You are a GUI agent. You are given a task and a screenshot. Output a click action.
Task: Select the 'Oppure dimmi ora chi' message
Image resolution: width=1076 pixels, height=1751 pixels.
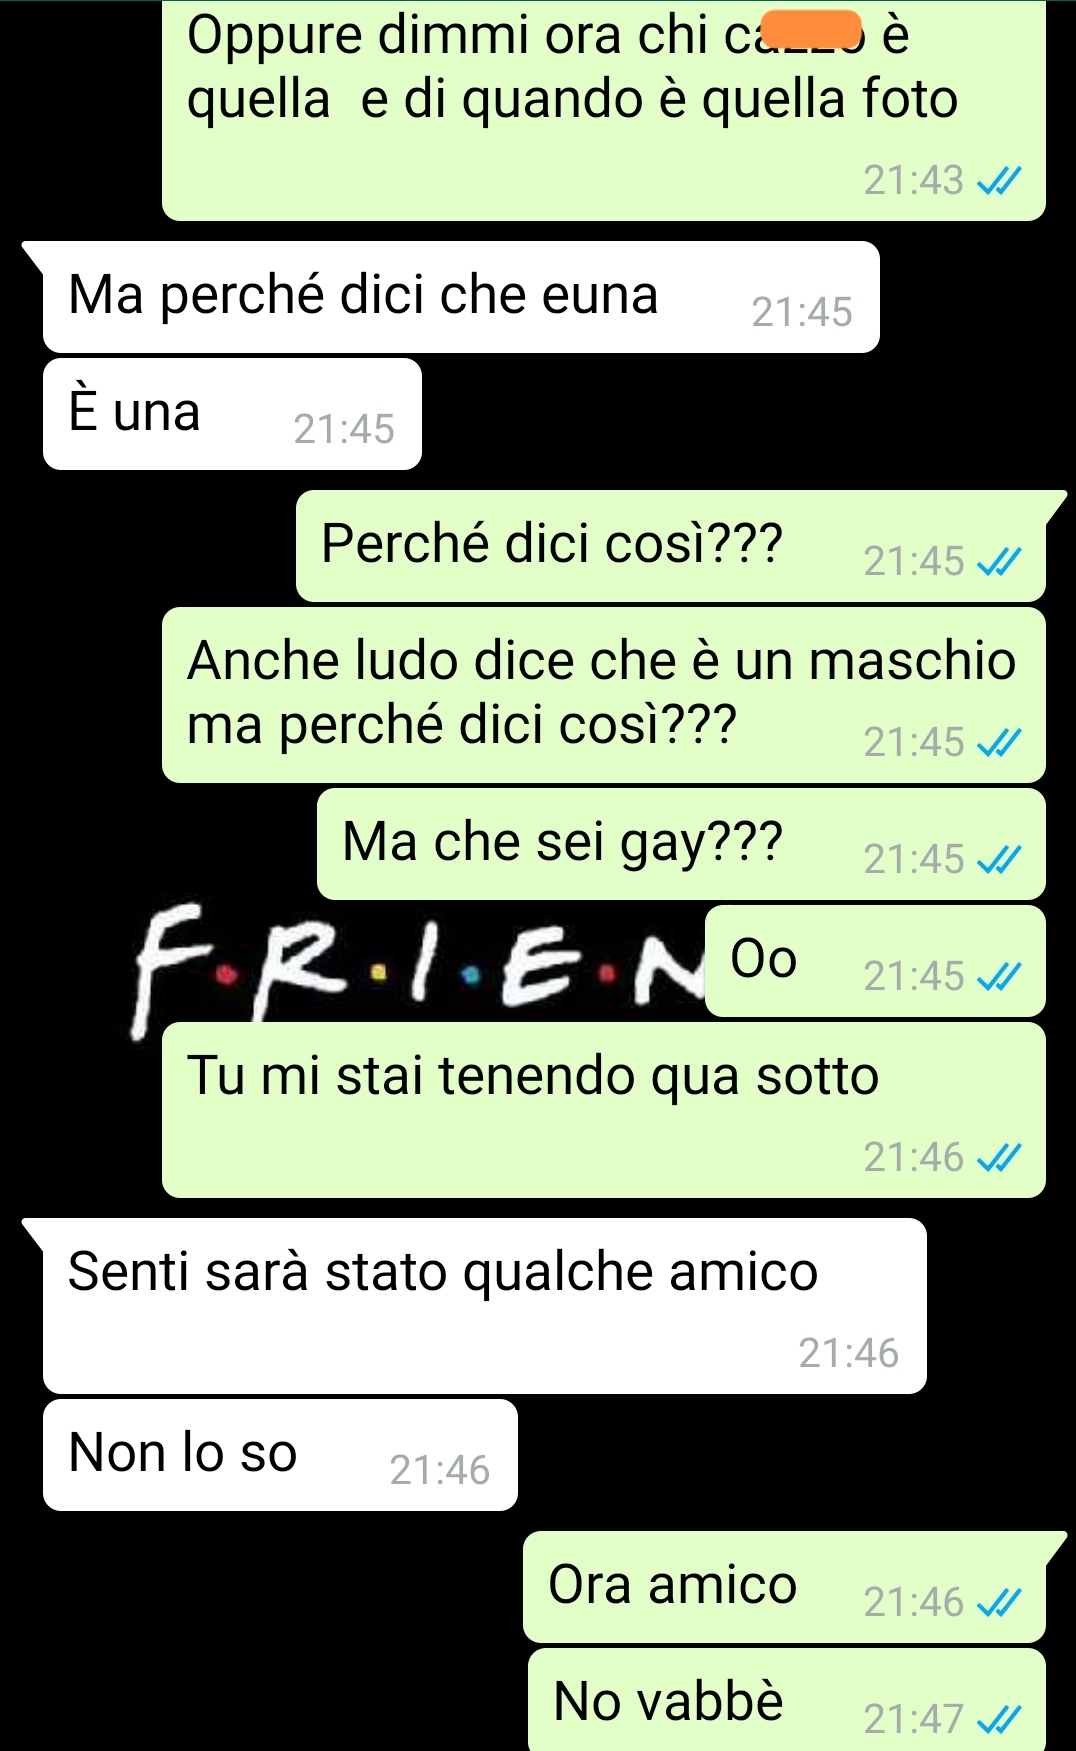pyautogui.click(x=604, y=110)
